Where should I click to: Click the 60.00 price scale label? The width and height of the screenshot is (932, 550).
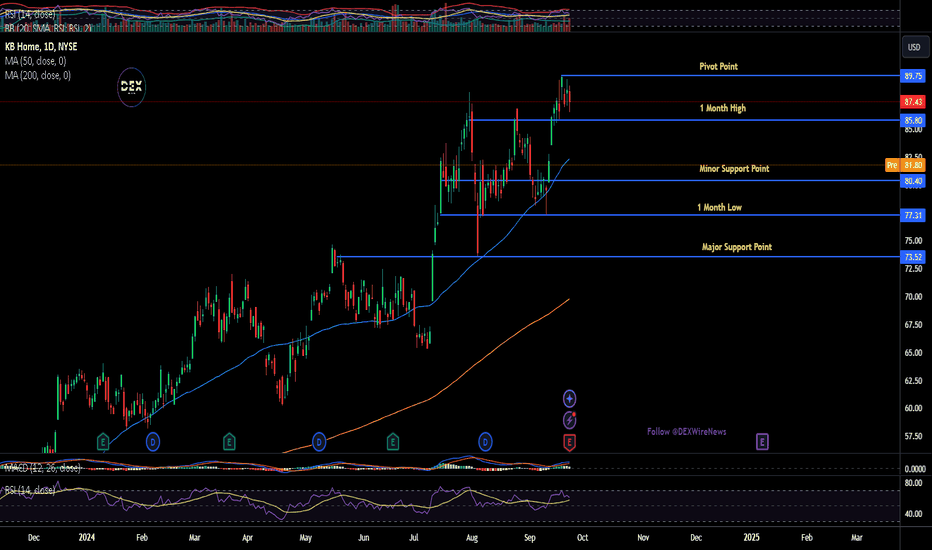click(x=913, y=408)
